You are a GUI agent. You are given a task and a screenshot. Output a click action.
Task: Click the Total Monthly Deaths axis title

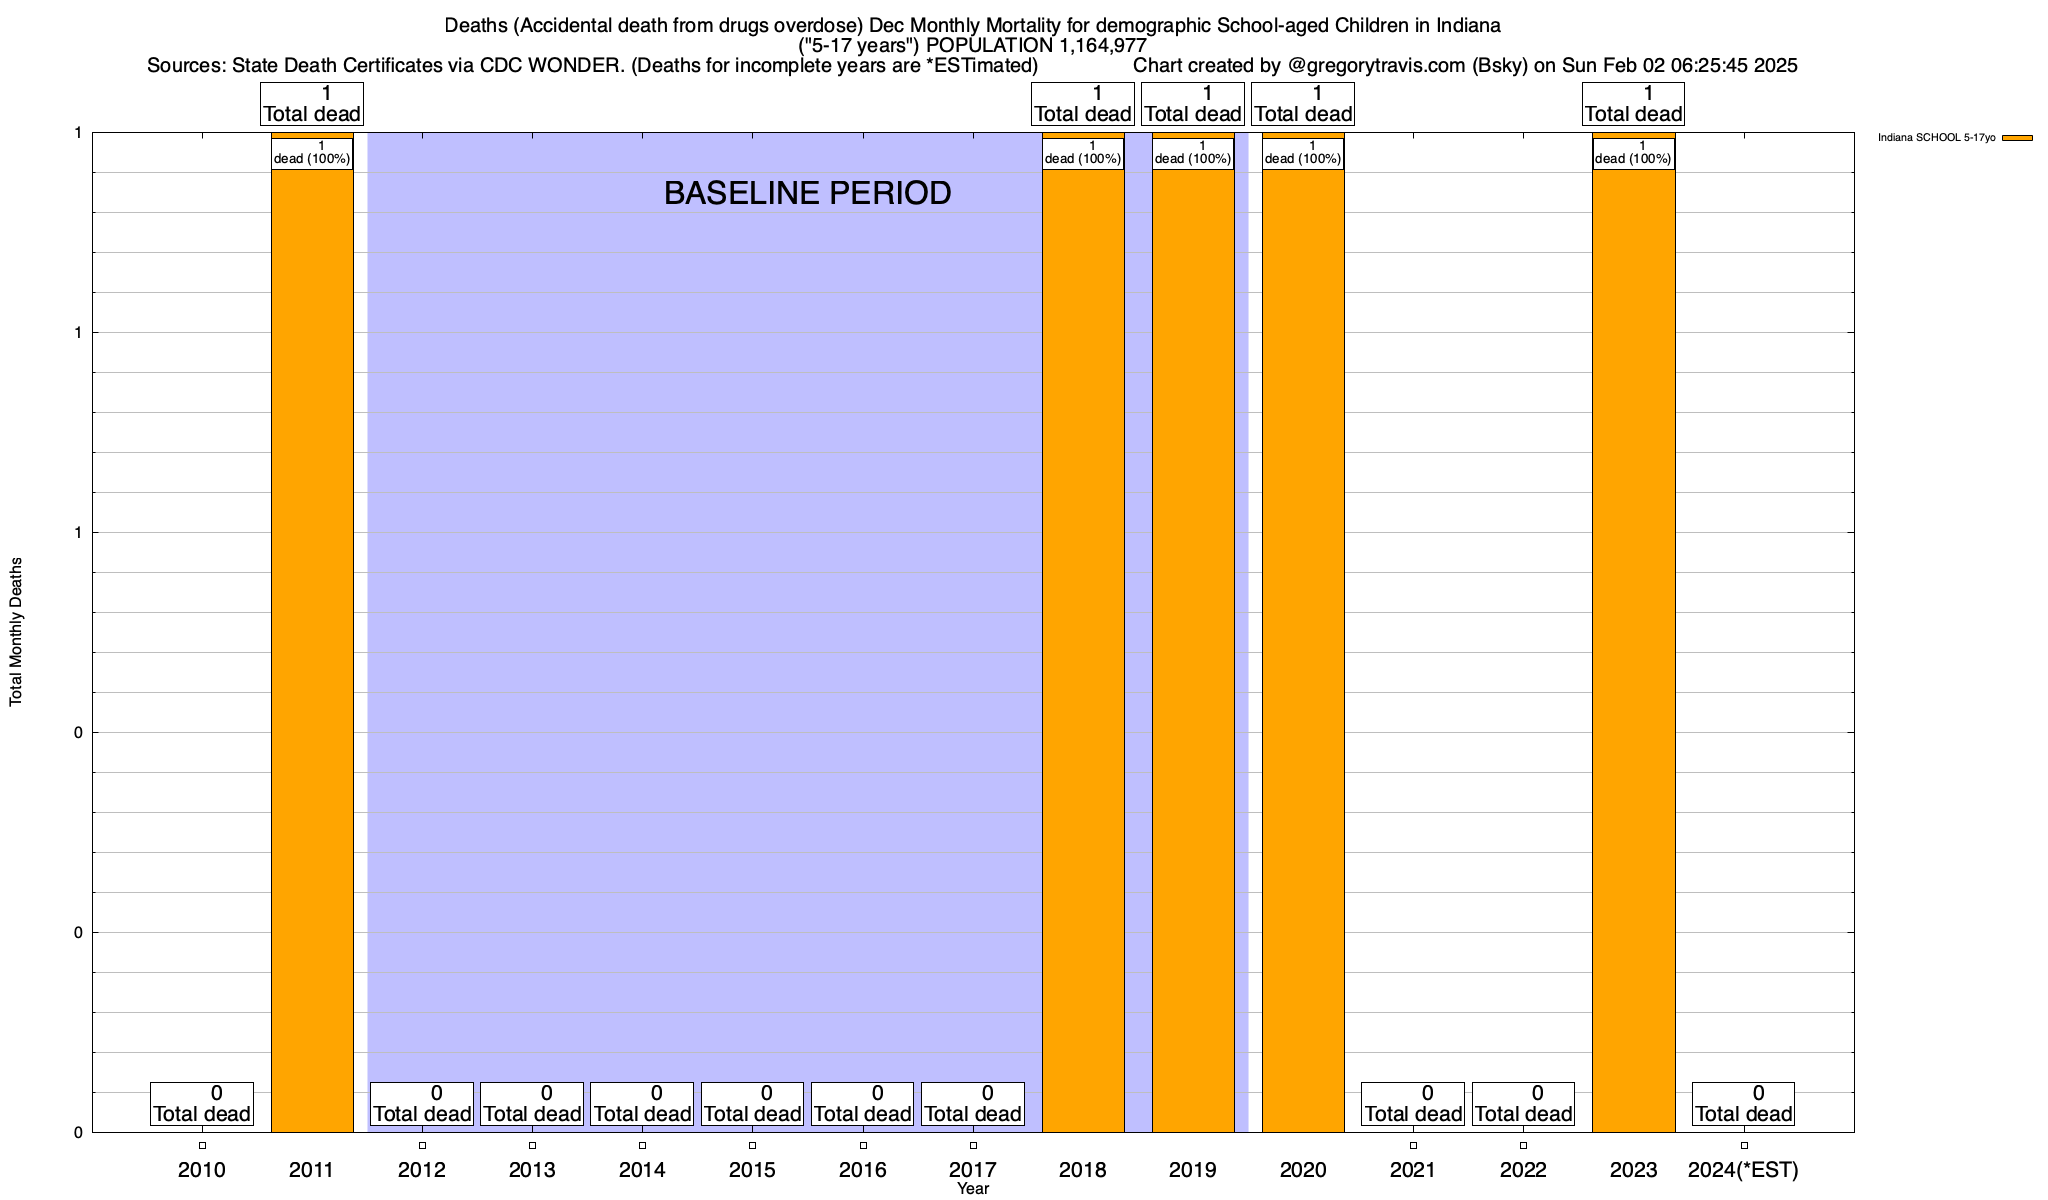click(16, 632)
